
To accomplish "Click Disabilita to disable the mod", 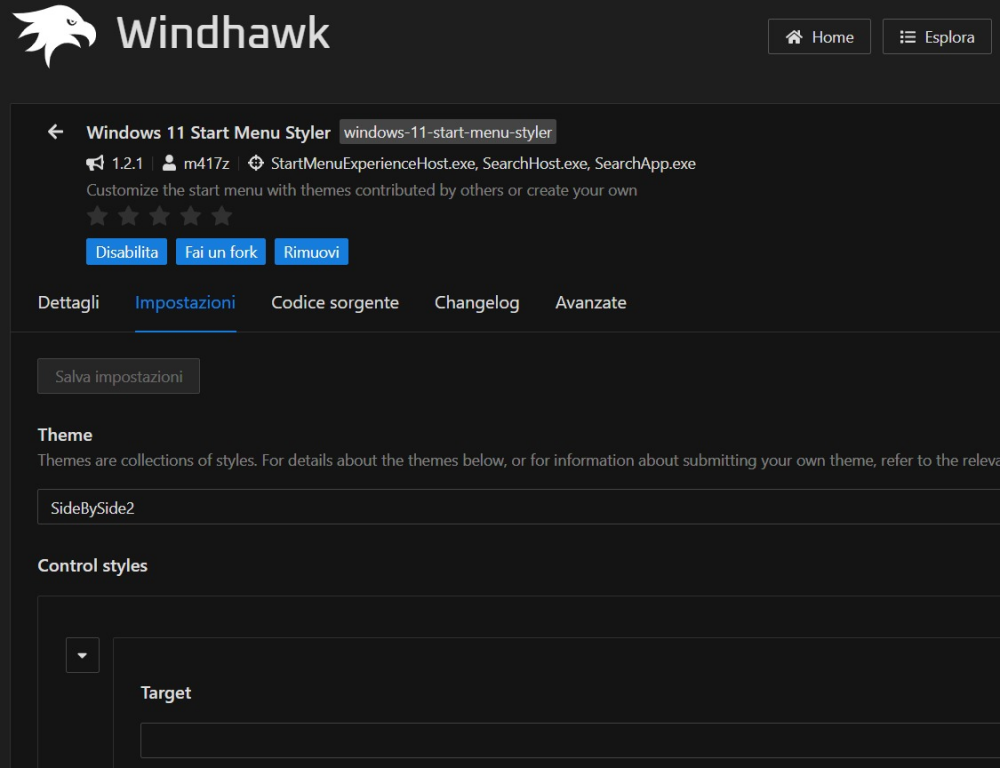I will pyautogui.click(x=126, y=252).
